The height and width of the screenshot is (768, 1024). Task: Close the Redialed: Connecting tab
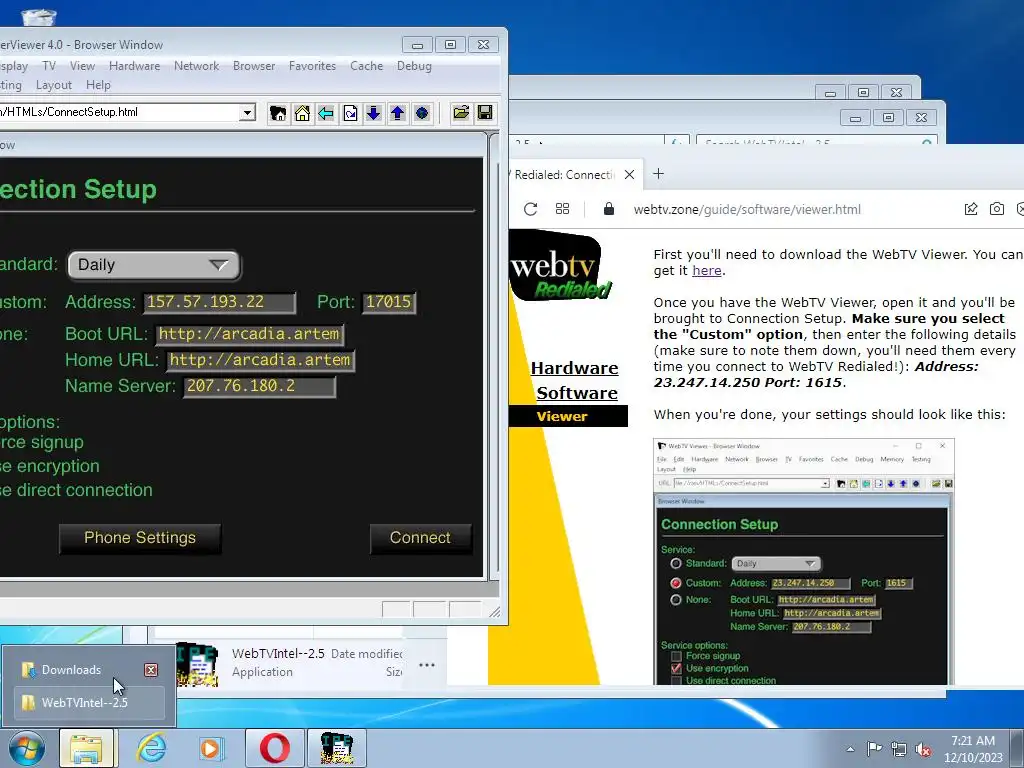(x=629, y=174)
